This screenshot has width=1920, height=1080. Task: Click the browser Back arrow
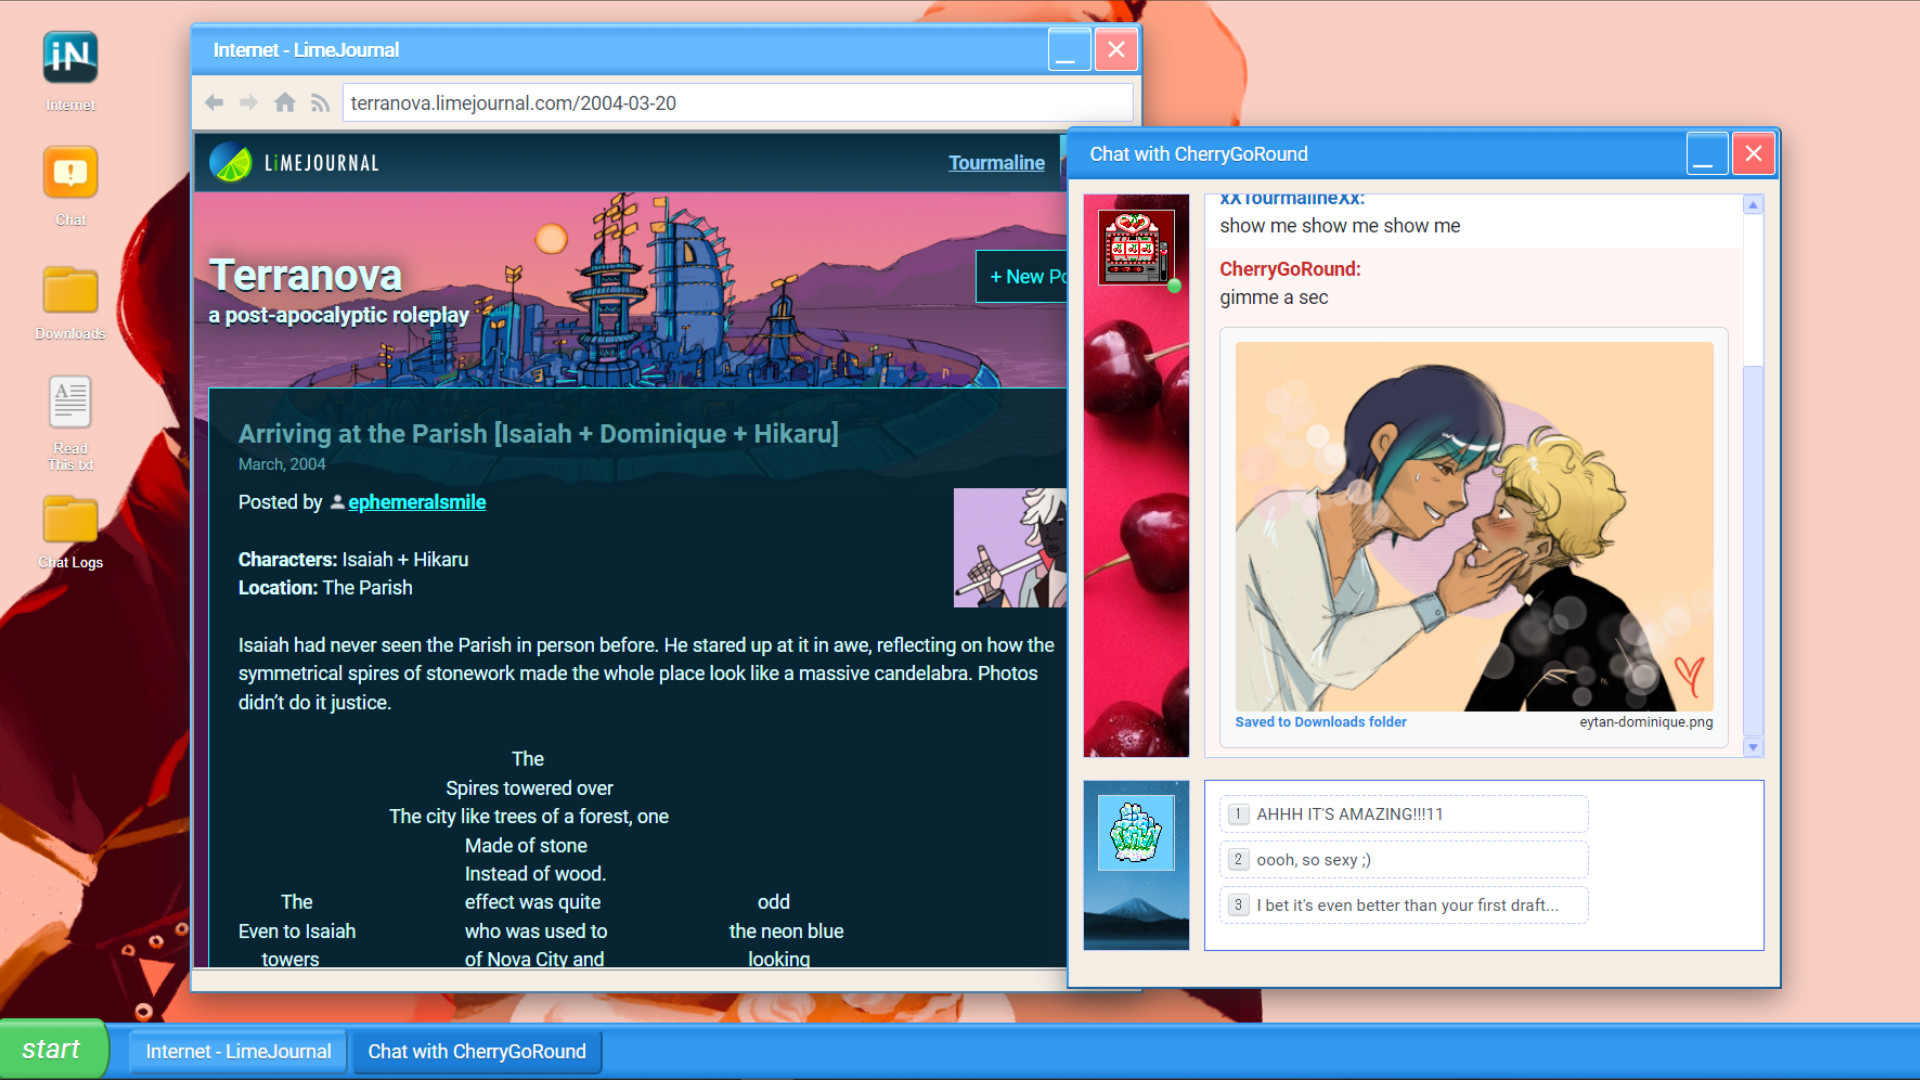pyautogui.click(x=214, y=102)
